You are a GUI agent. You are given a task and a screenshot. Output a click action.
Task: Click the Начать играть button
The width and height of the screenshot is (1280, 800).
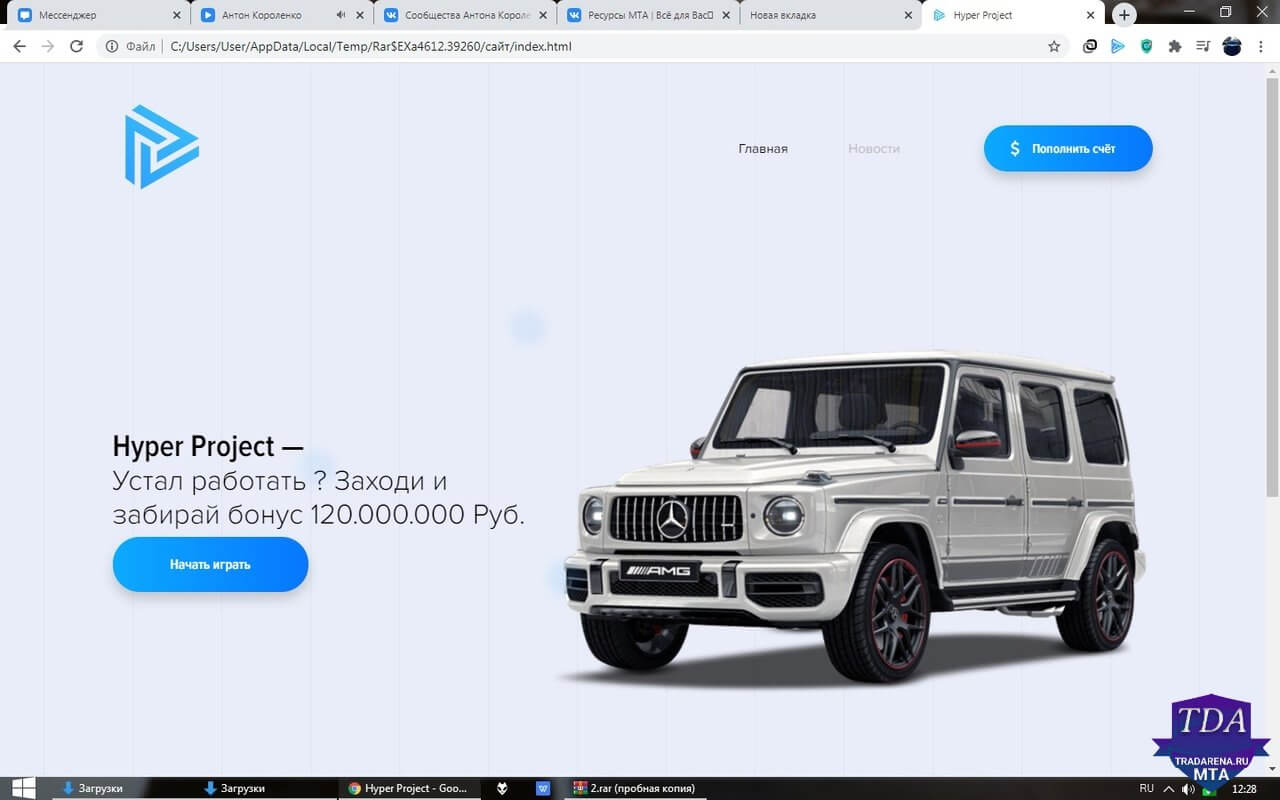pyautogui.click(x=210, y=564)
